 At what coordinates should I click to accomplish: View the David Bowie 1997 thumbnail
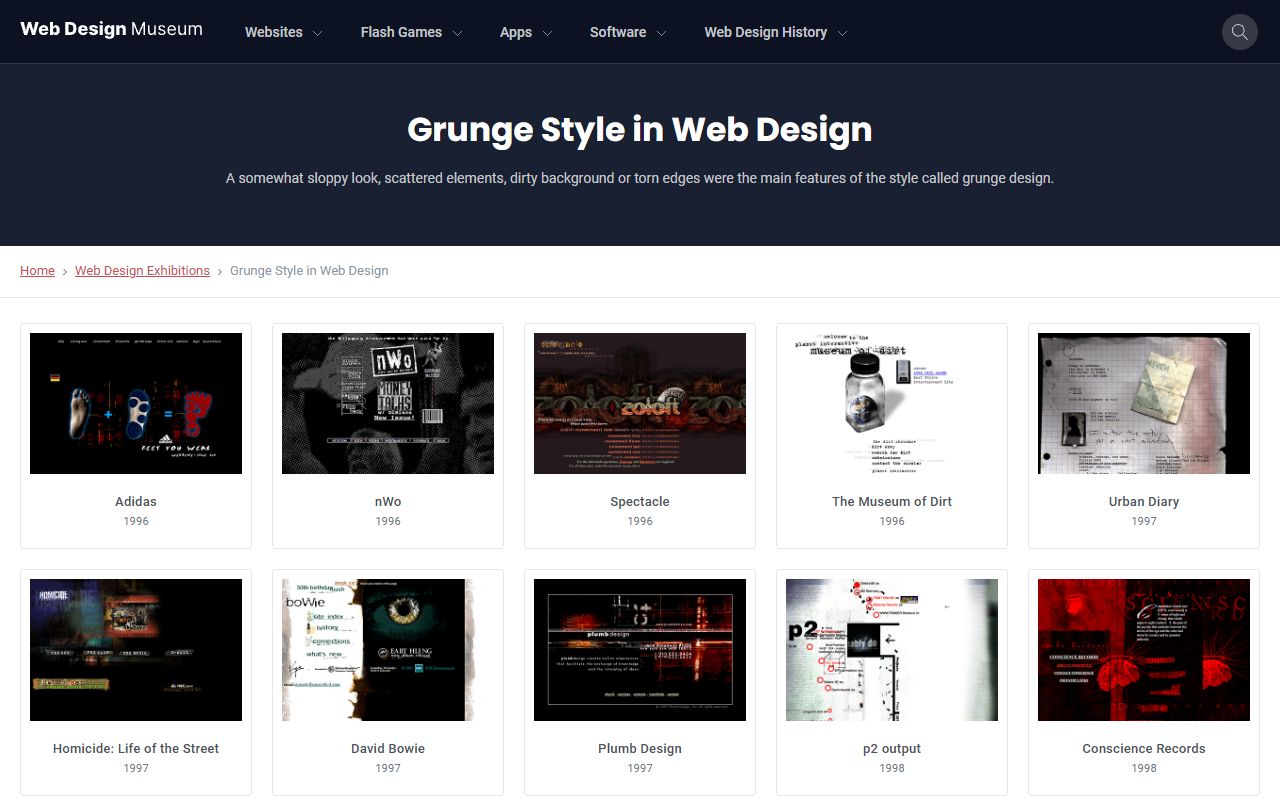coord(387,649)
